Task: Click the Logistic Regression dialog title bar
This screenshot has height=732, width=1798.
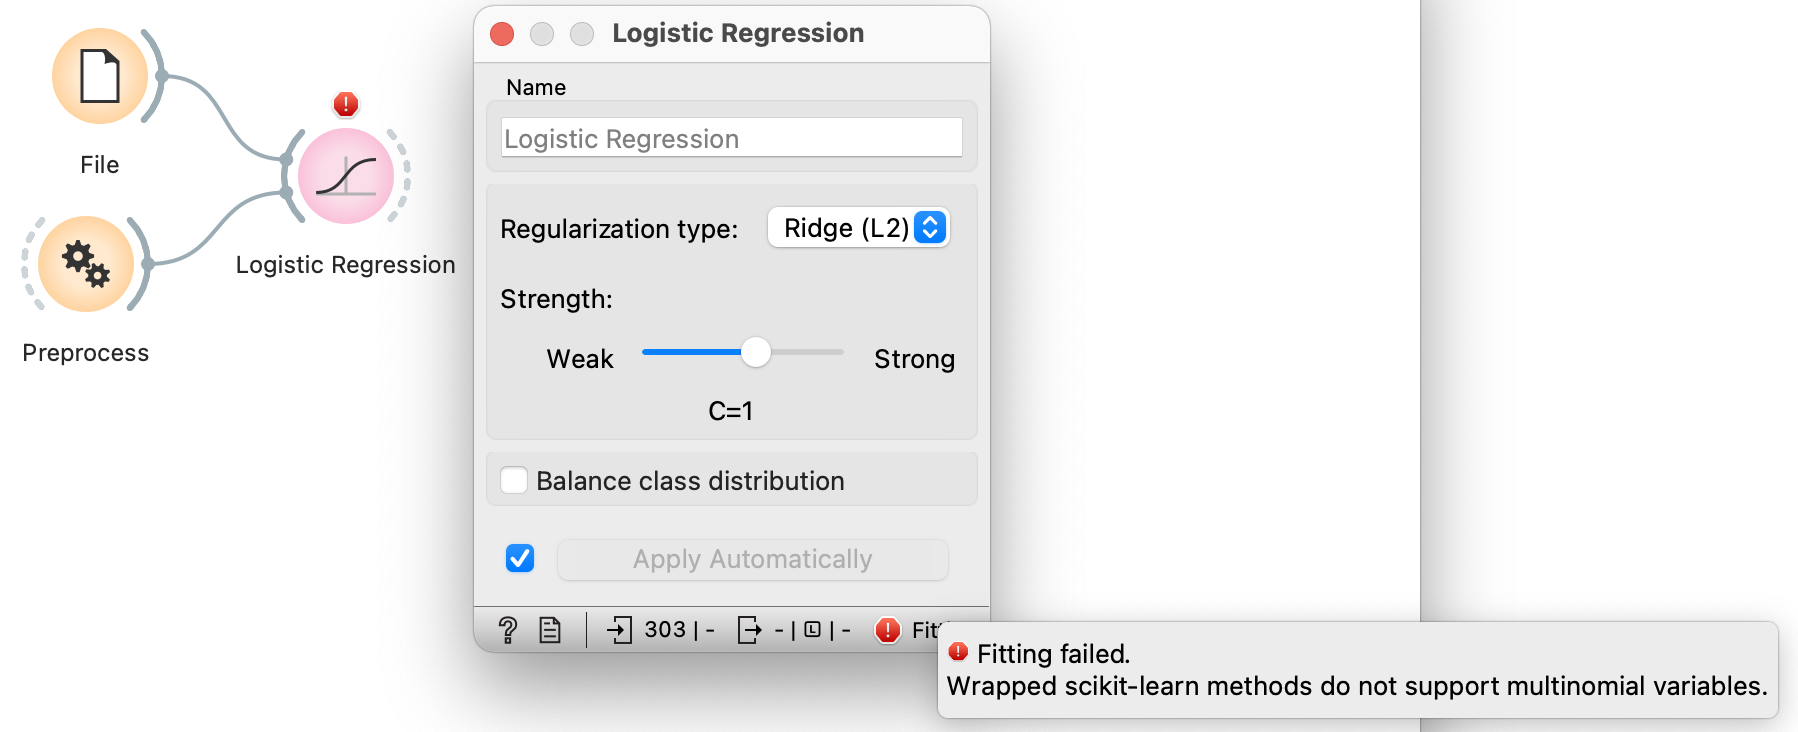Action: click(737, 33)
